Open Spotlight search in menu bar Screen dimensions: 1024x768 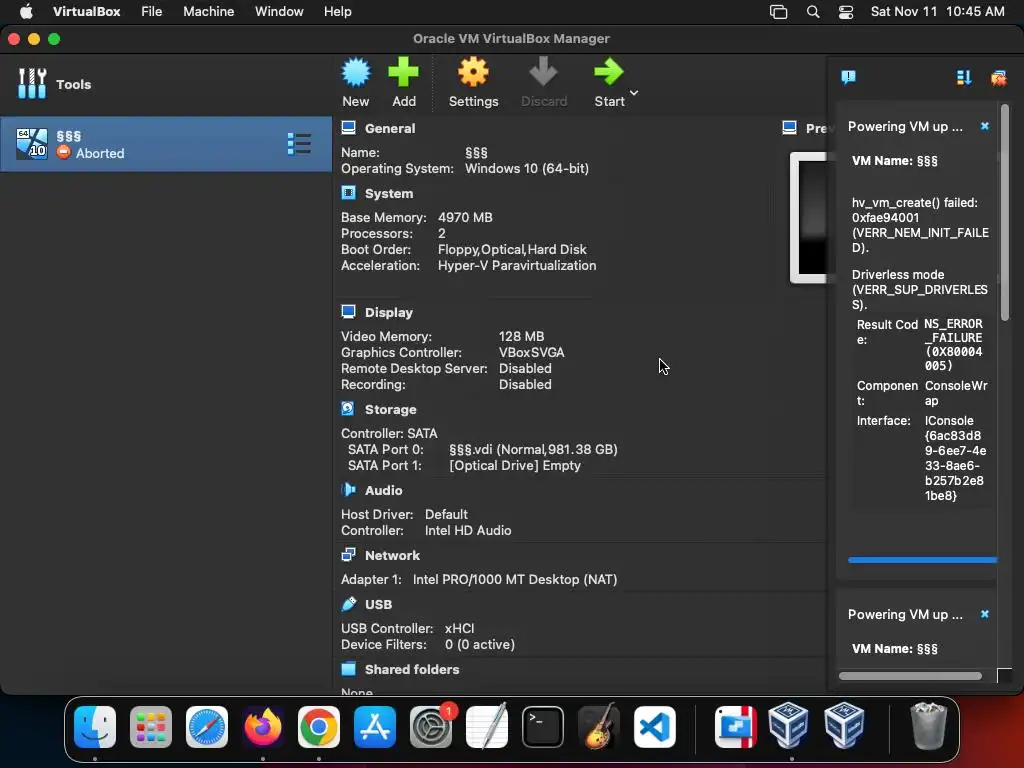[x=812, y=12]
